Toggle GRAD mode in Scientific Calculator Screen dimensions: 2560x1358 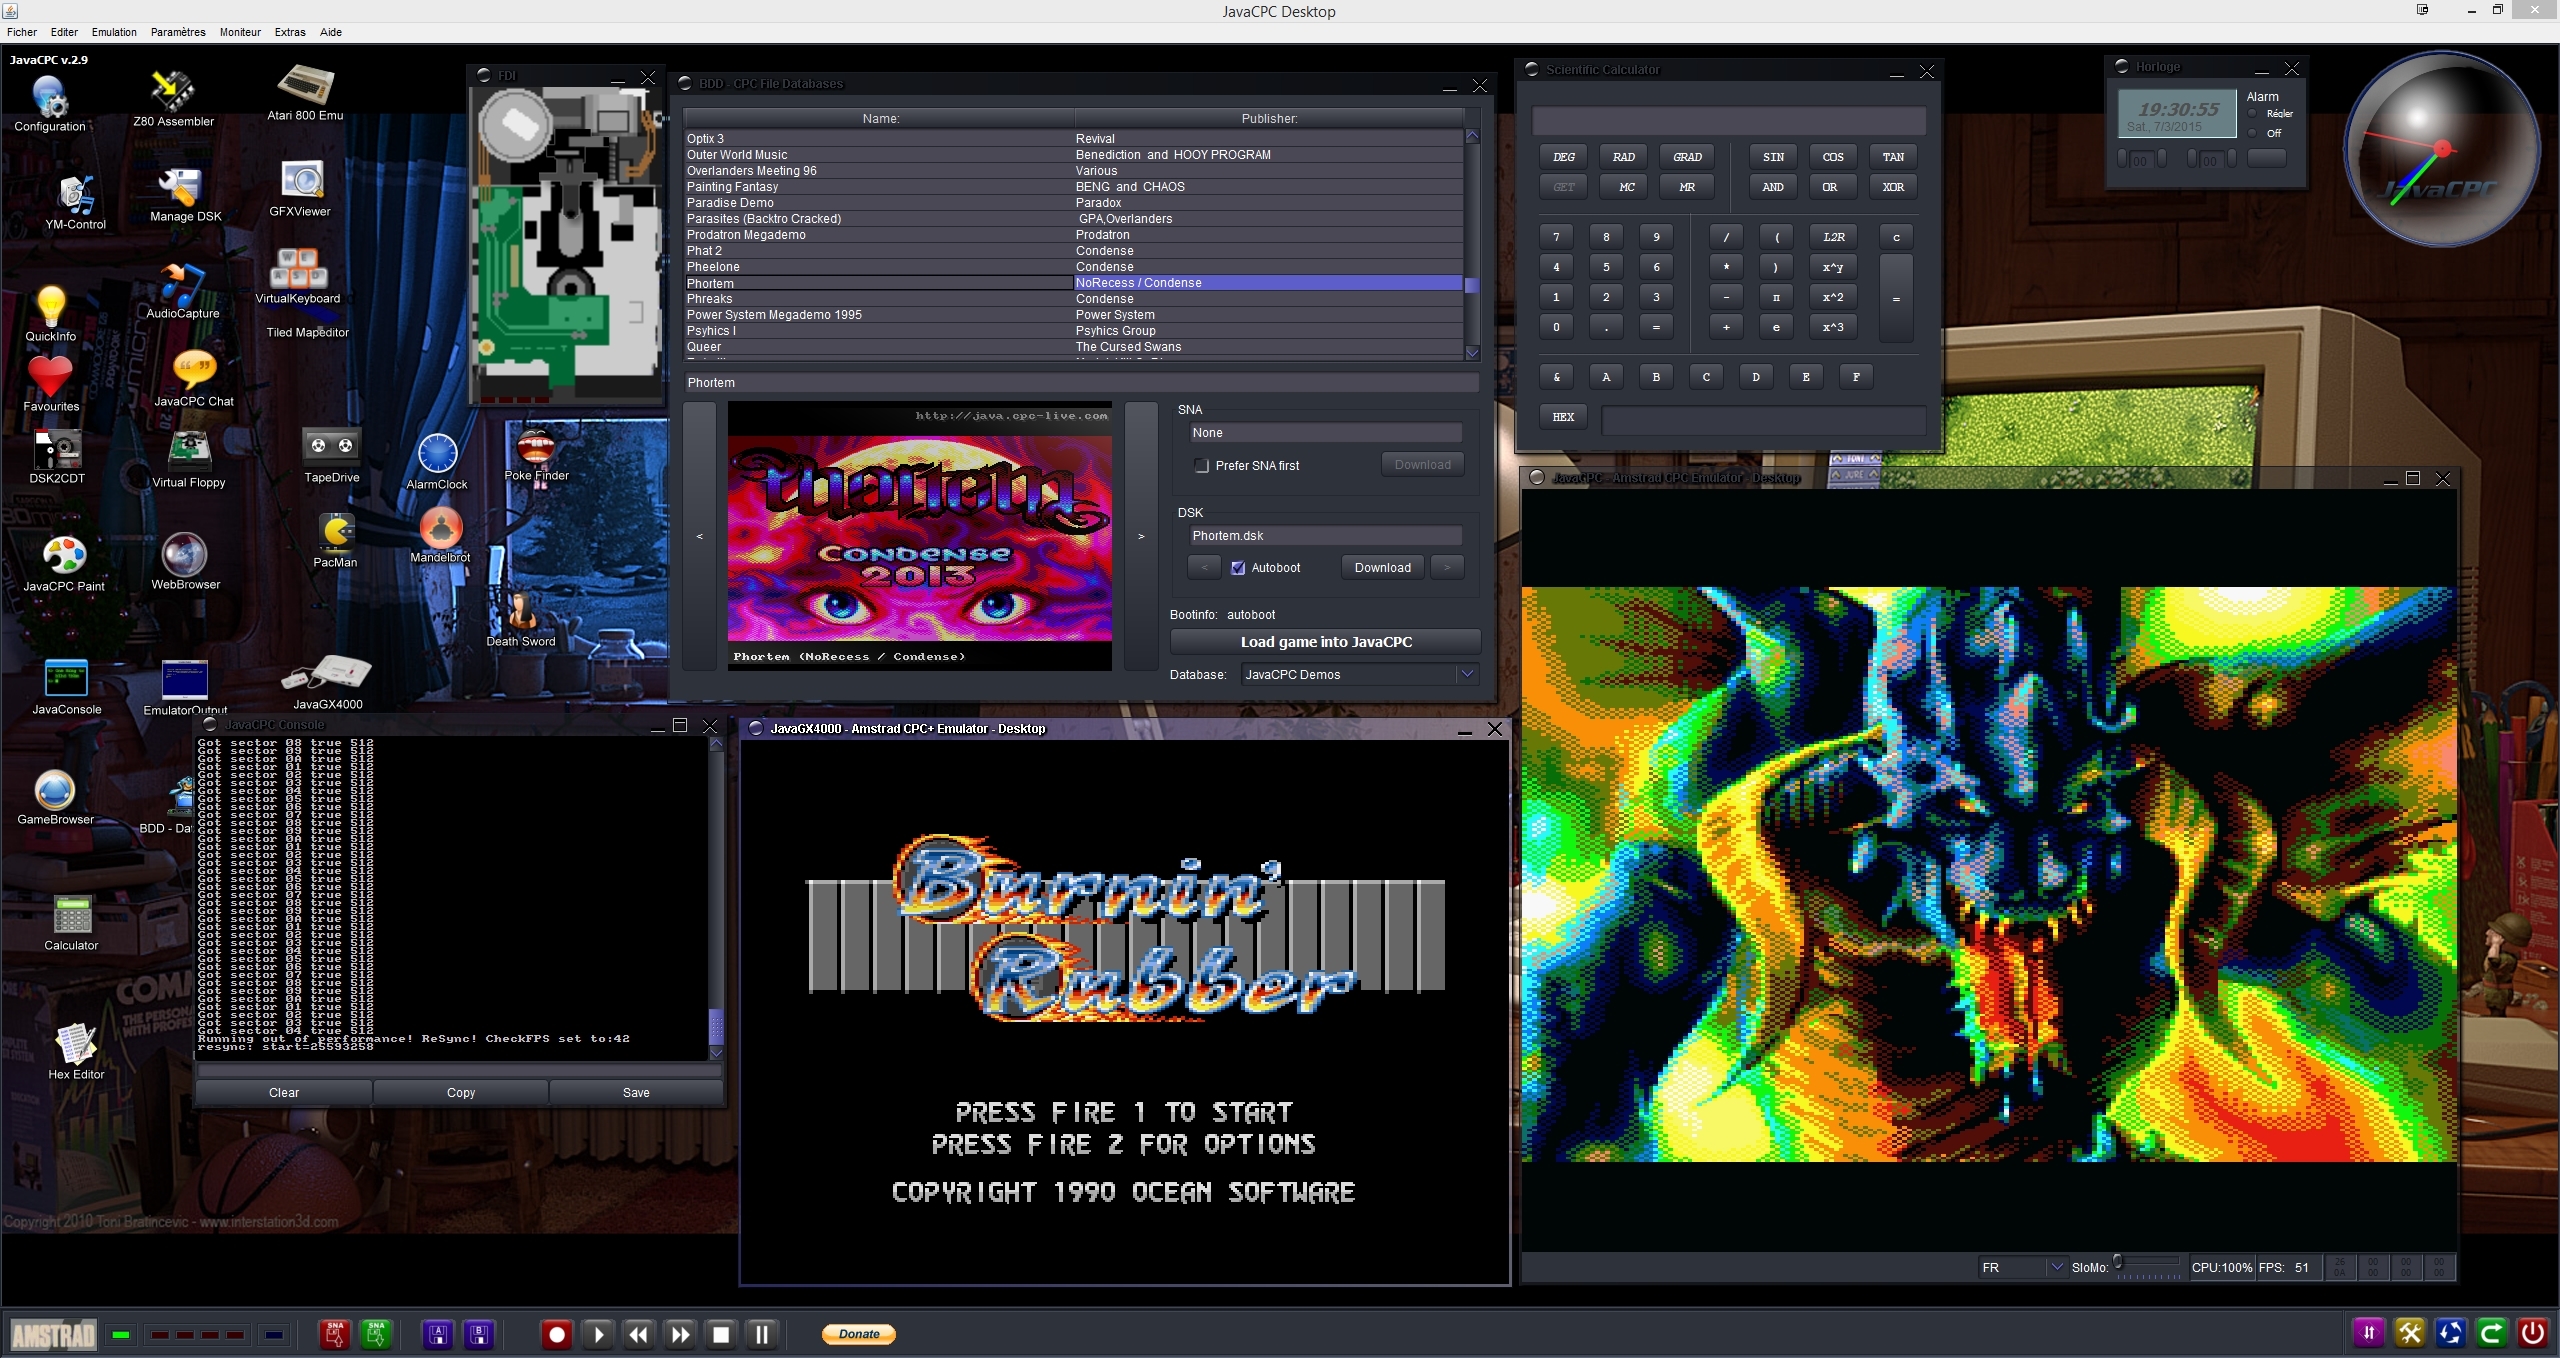[x=1687, y=157]
